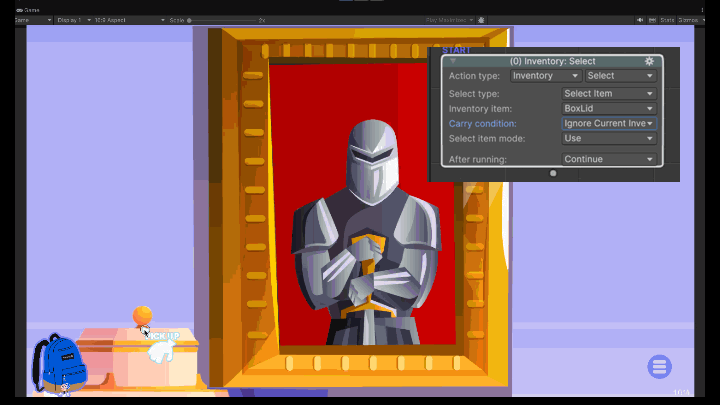Click the action node output socket dot
This screenshot has height=405, width=720.
point(553,174)
